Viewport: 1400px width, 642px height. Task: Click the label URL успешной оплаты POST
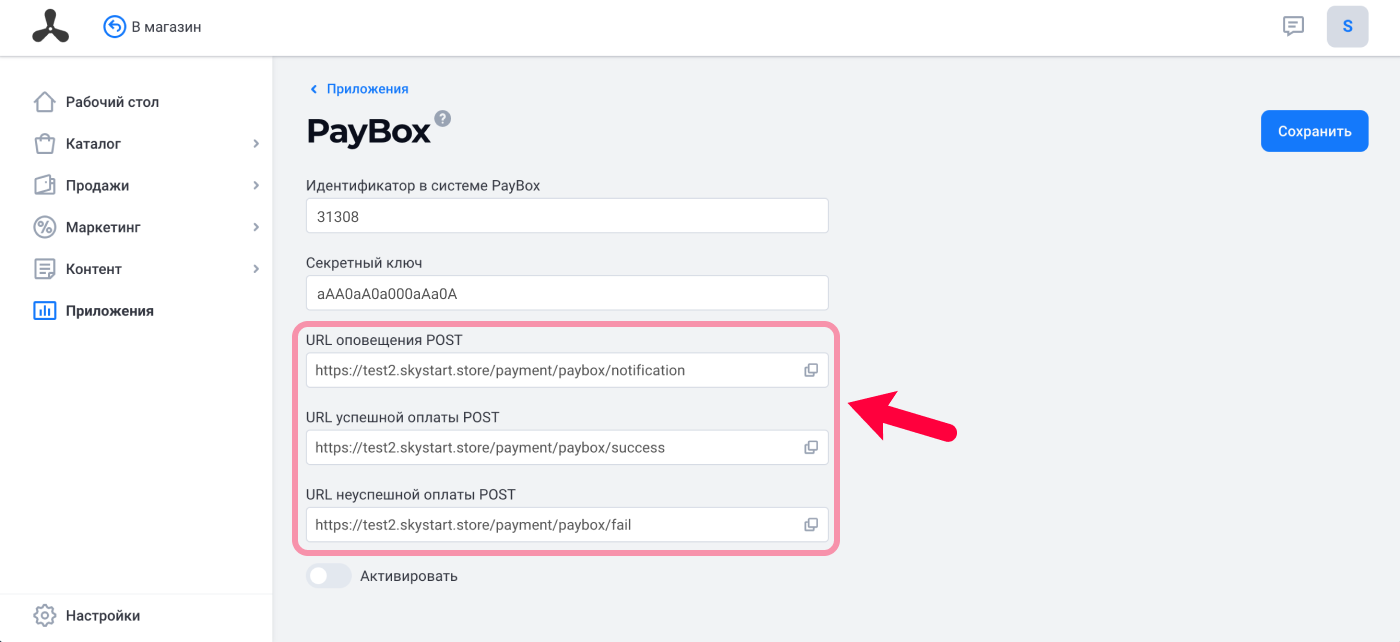pos(402,417)
